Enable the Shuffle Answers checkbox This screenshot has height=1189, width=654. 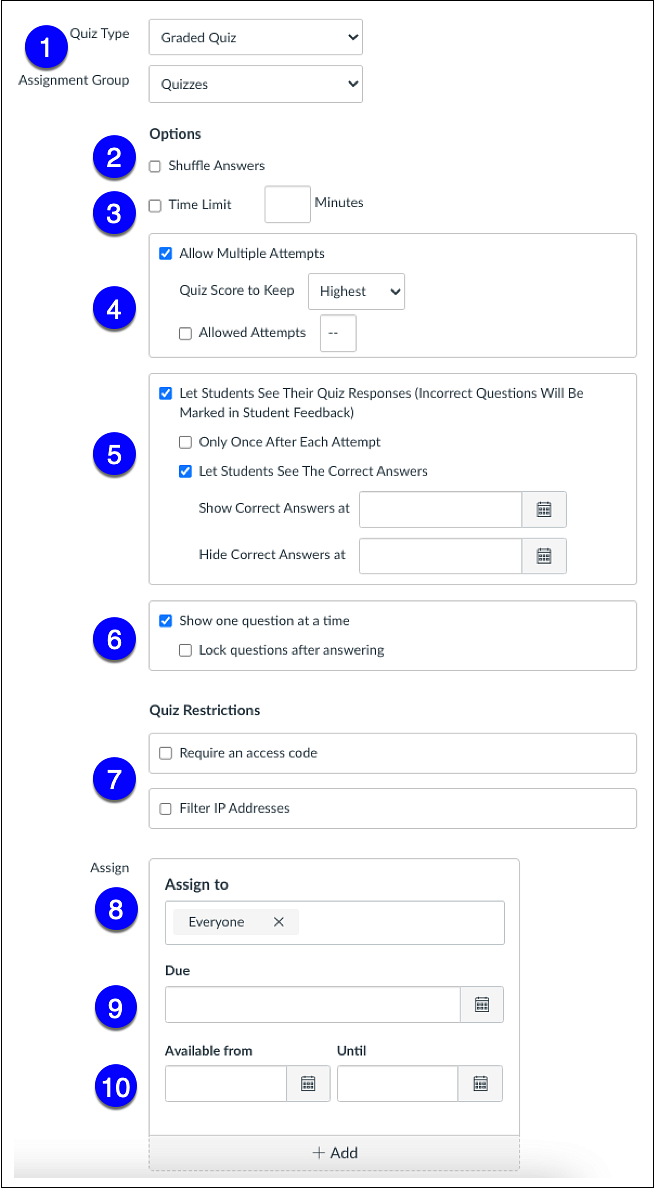155,166
